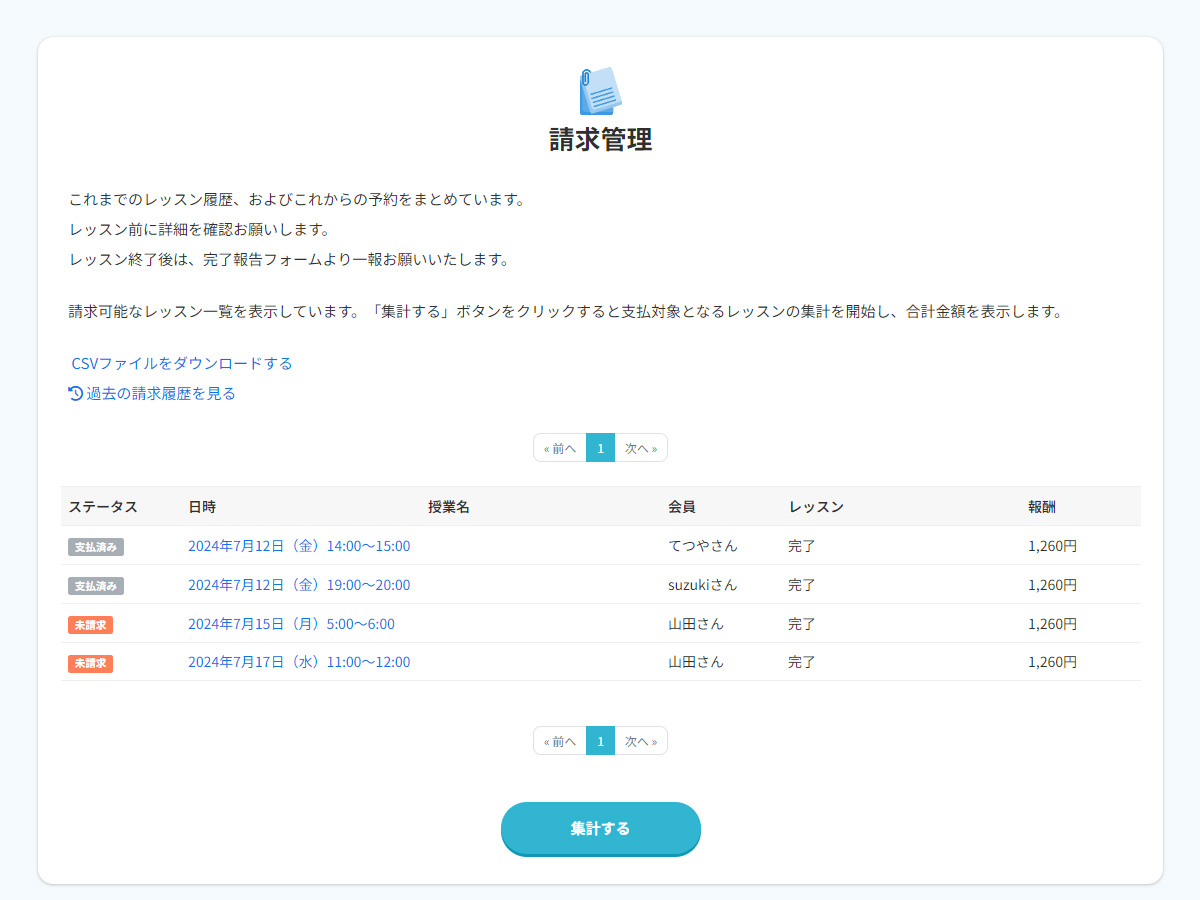Screen dimensions: 1200x900
Task: Open the July 15 5:00〜6:00 lesson details
Action: pyautogui.click(x=290, y=623)
